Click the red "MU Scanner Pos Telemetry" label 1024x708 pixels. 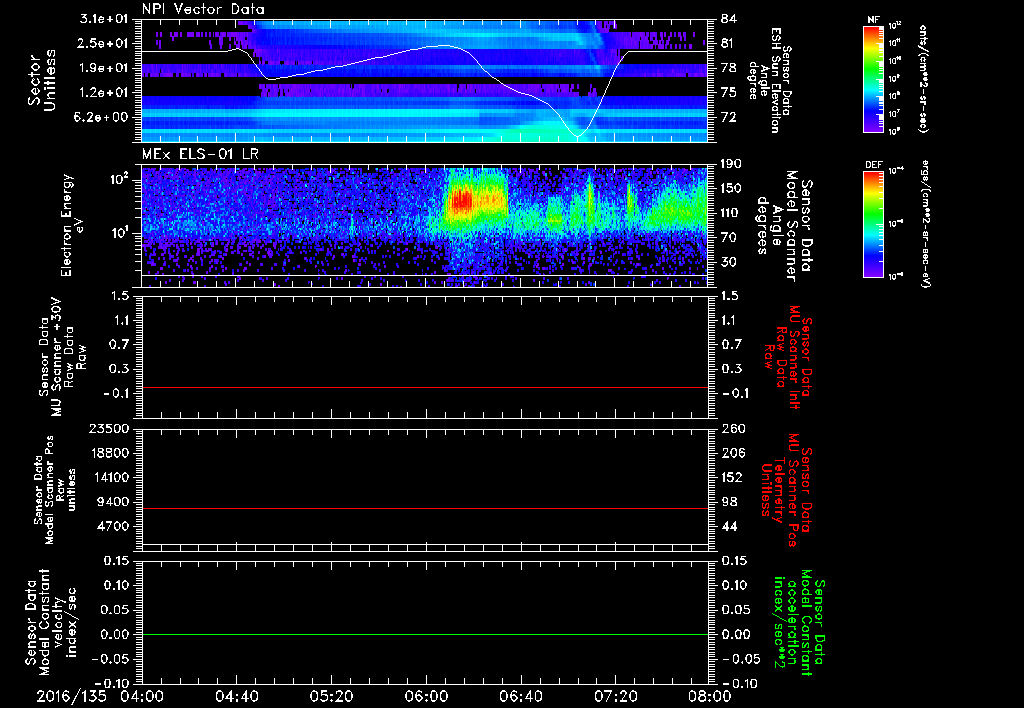(x=786, y=490)
